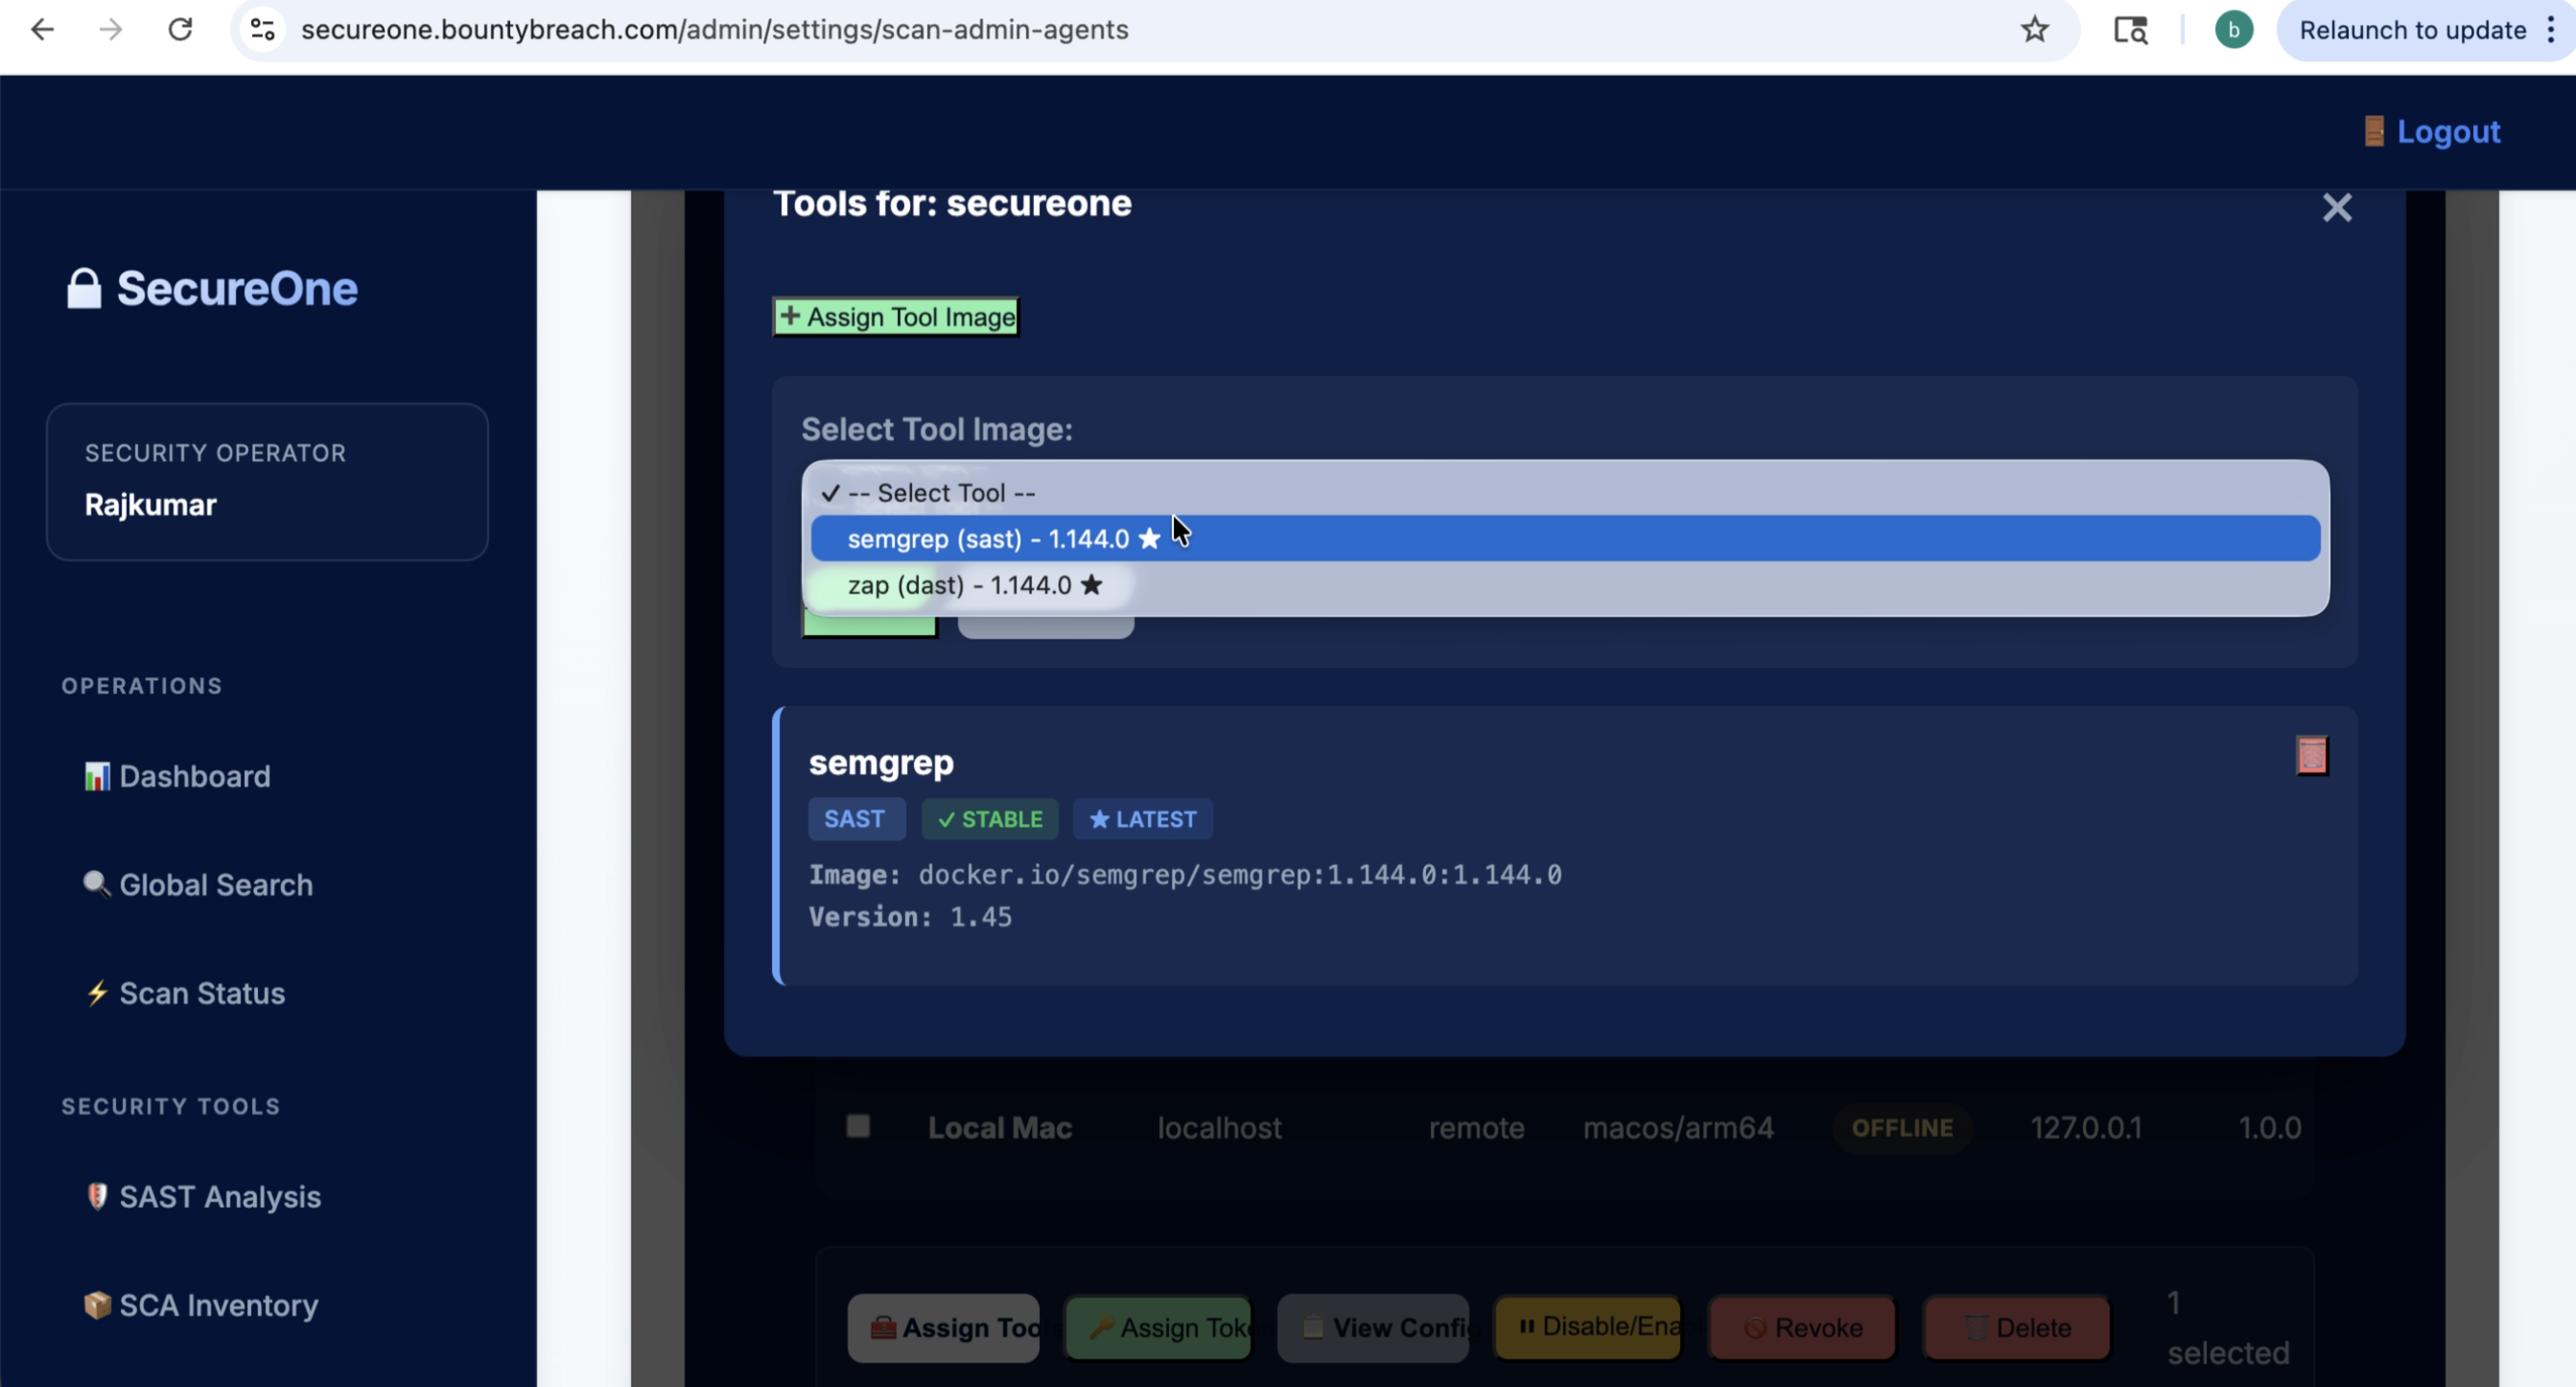Click the View Config button
Viewport: 2576px width, 1387px height.
click(1373, 1328)
